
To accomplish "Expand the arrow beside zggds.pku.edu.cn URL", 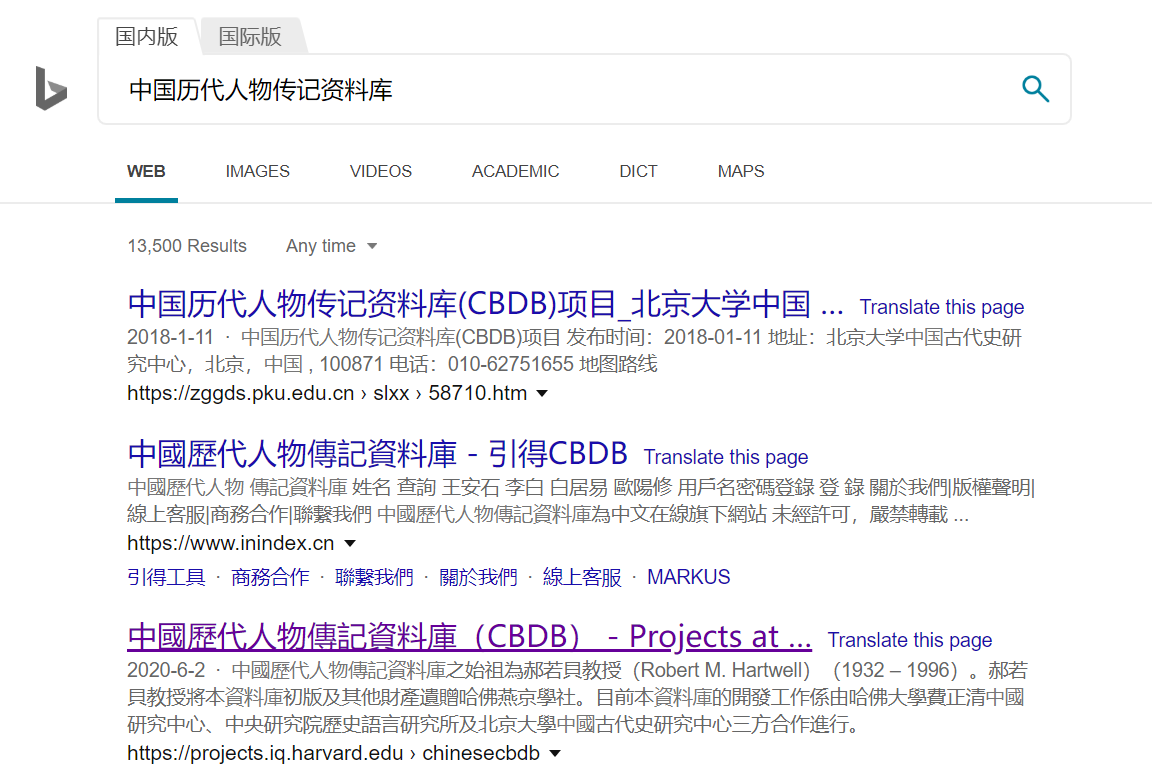I will [542, 394].
